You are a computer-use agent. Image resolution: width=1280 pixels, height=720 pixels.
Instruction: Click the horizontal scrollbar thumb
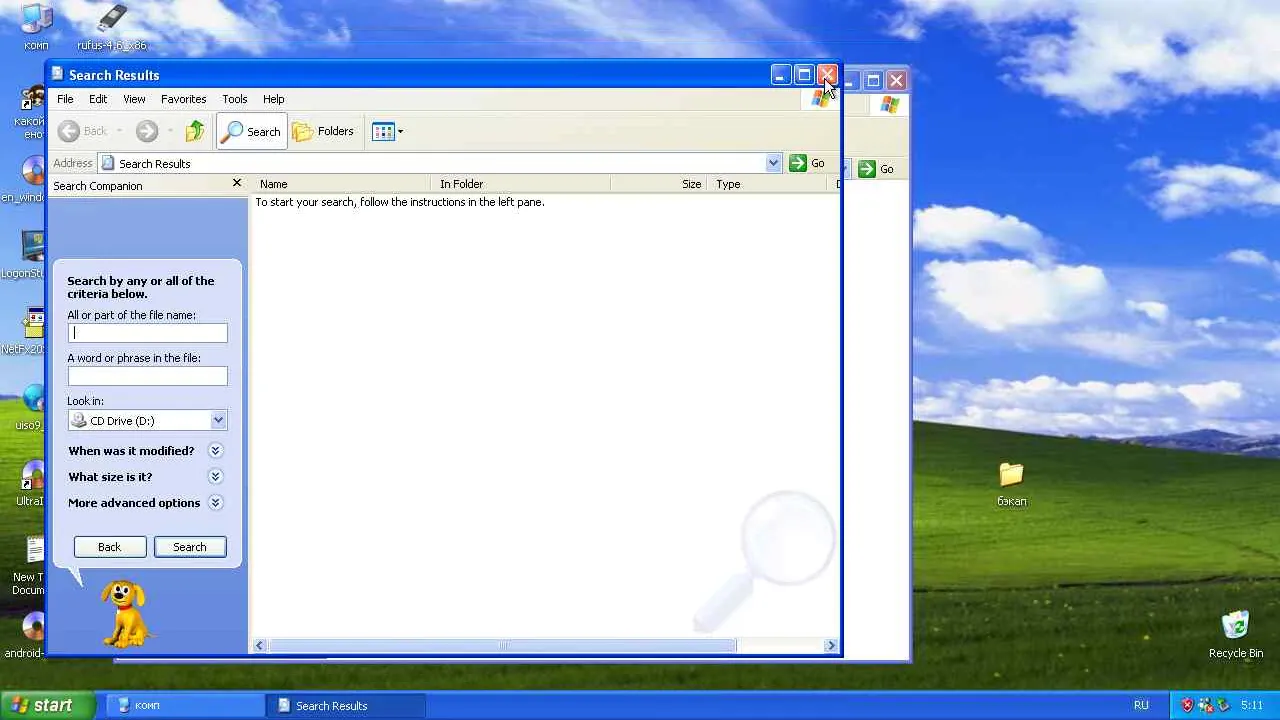click(x=502, y=646)
